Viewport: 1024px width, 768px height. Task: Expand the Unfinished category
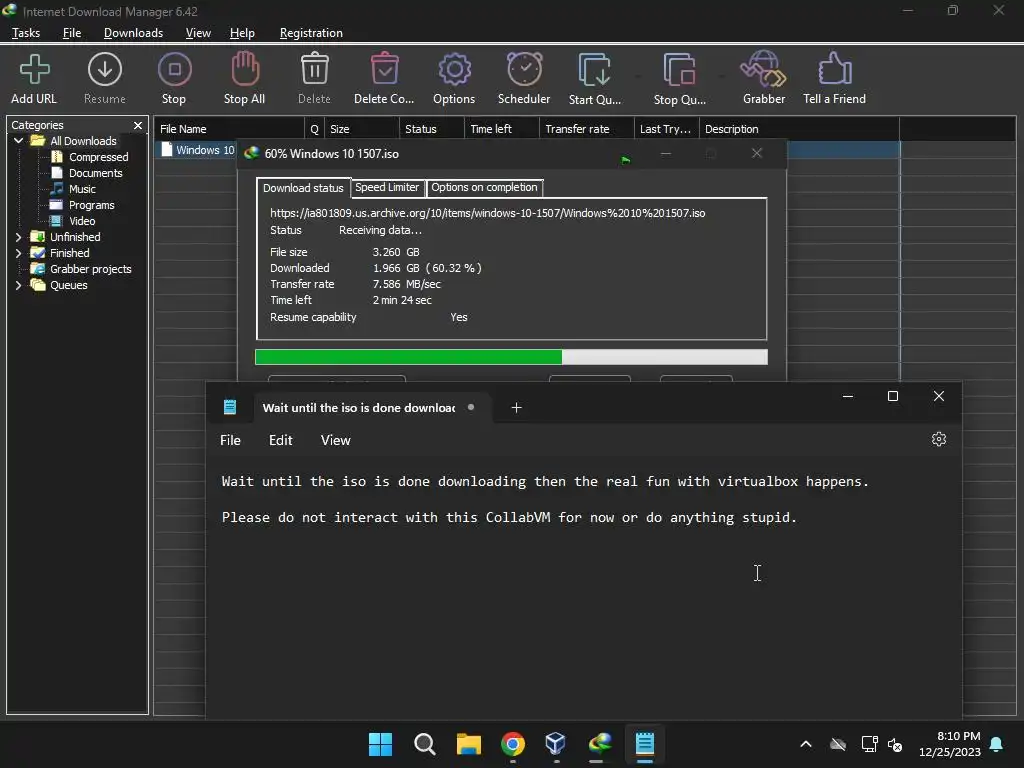tap(18, 237)
